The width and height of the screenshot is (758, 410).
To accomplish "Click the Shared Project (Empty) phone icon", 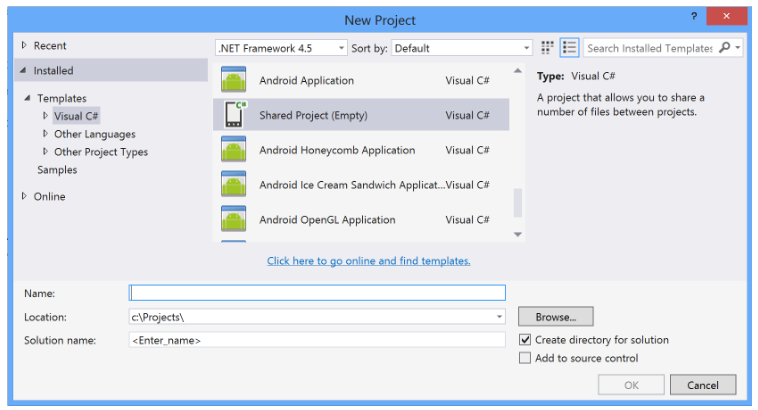I will [x=235, y=115].
